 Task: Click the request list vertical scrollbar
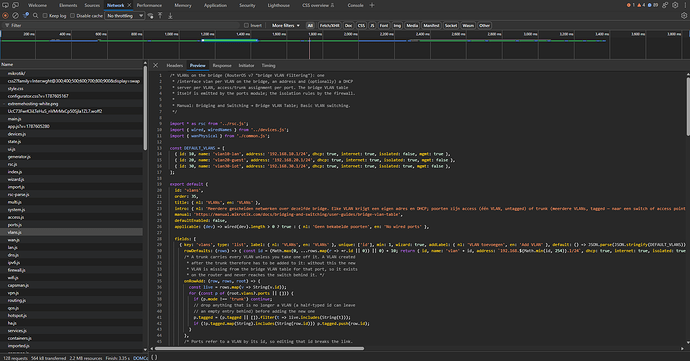[x=145, y=108]
